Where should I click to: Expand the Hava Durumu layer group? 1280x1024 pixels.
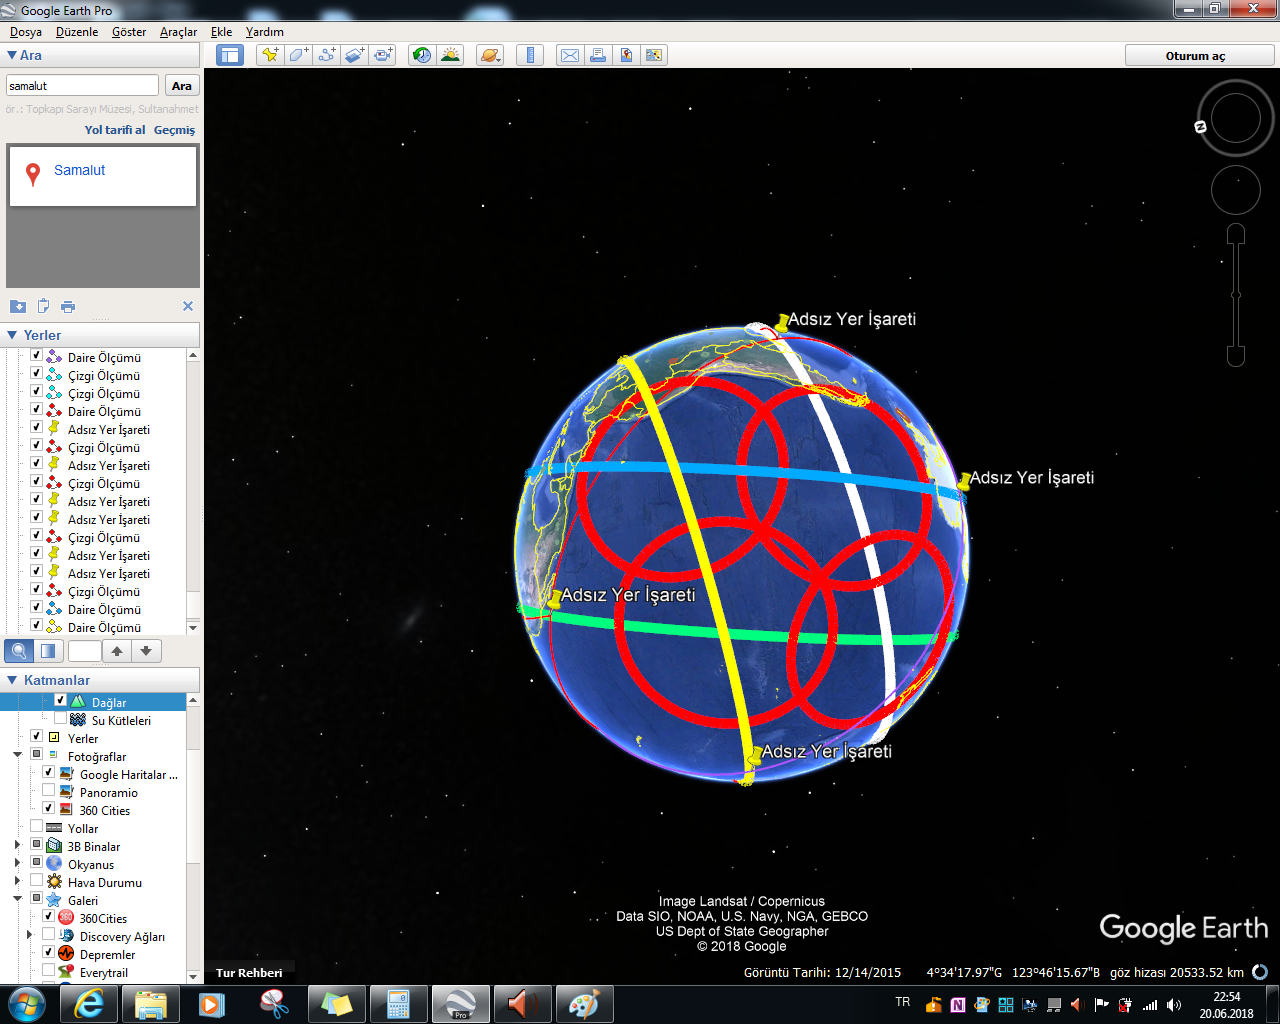[17, 882]
